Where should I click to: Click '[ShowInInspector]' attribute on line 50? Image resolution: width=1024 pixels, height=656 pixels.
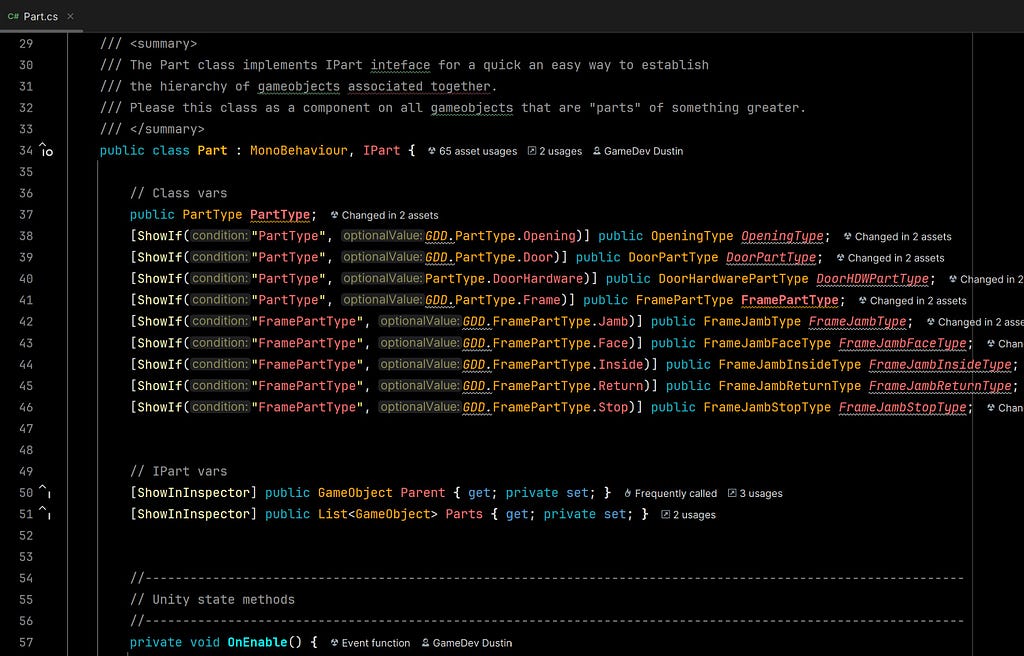tap(193, 493)
